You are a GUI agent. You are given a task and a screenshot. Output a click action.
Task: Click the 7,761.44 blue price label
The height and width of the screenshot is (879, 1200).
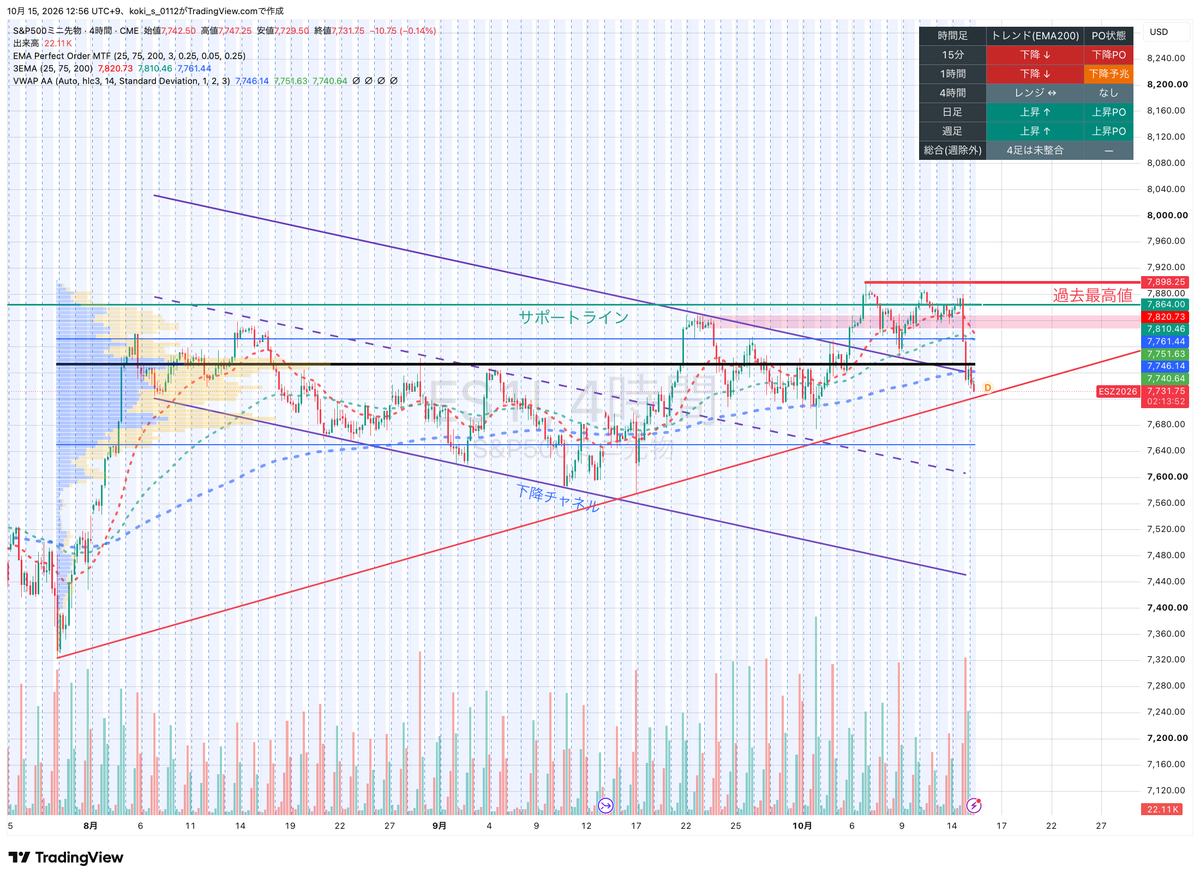tap(1166, 341)
